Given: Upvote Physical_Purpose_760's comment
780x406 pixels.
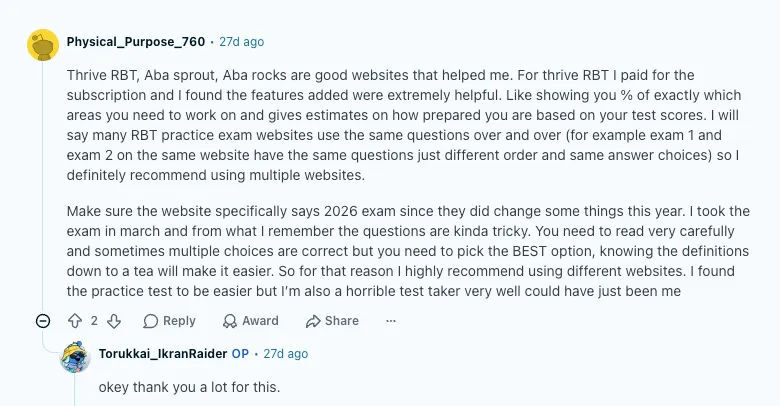Looking at the screenshot, I should click(75, 321).
